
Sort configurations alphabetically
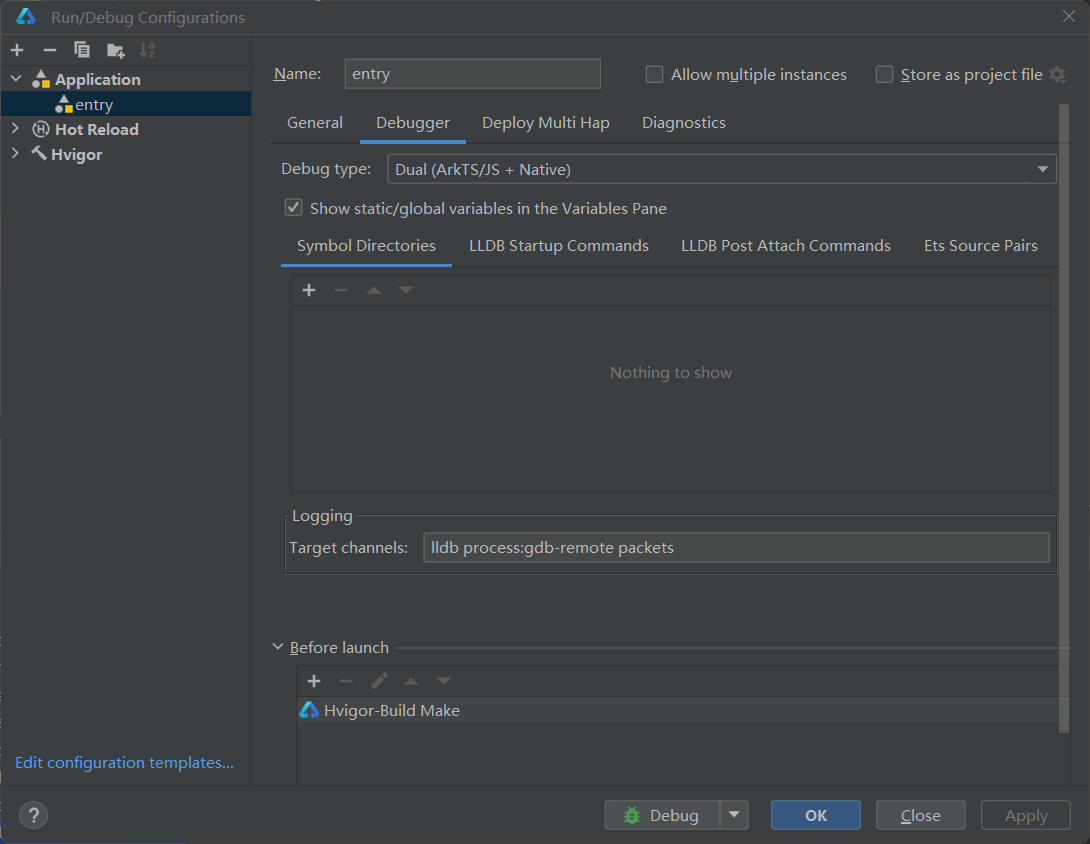point(147,50)
